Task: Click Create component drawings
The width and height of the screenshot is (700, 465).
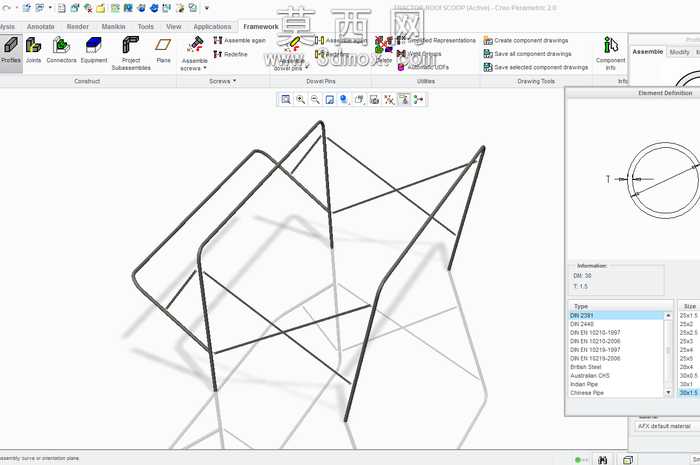Action: pyautogui.click(x=526, y=41)
